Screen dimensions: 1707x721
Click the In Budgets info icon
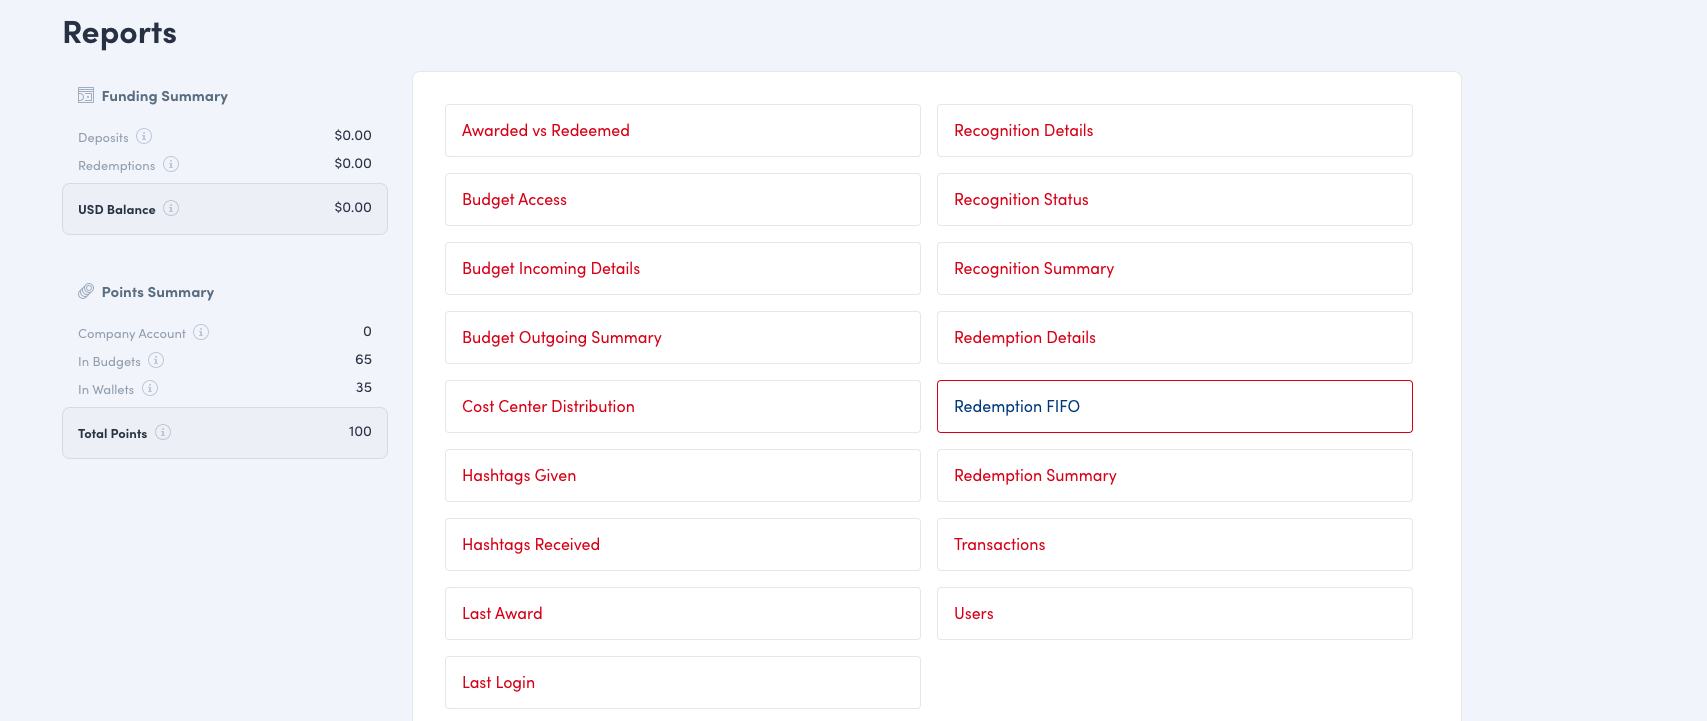click(x=156, y=360)
